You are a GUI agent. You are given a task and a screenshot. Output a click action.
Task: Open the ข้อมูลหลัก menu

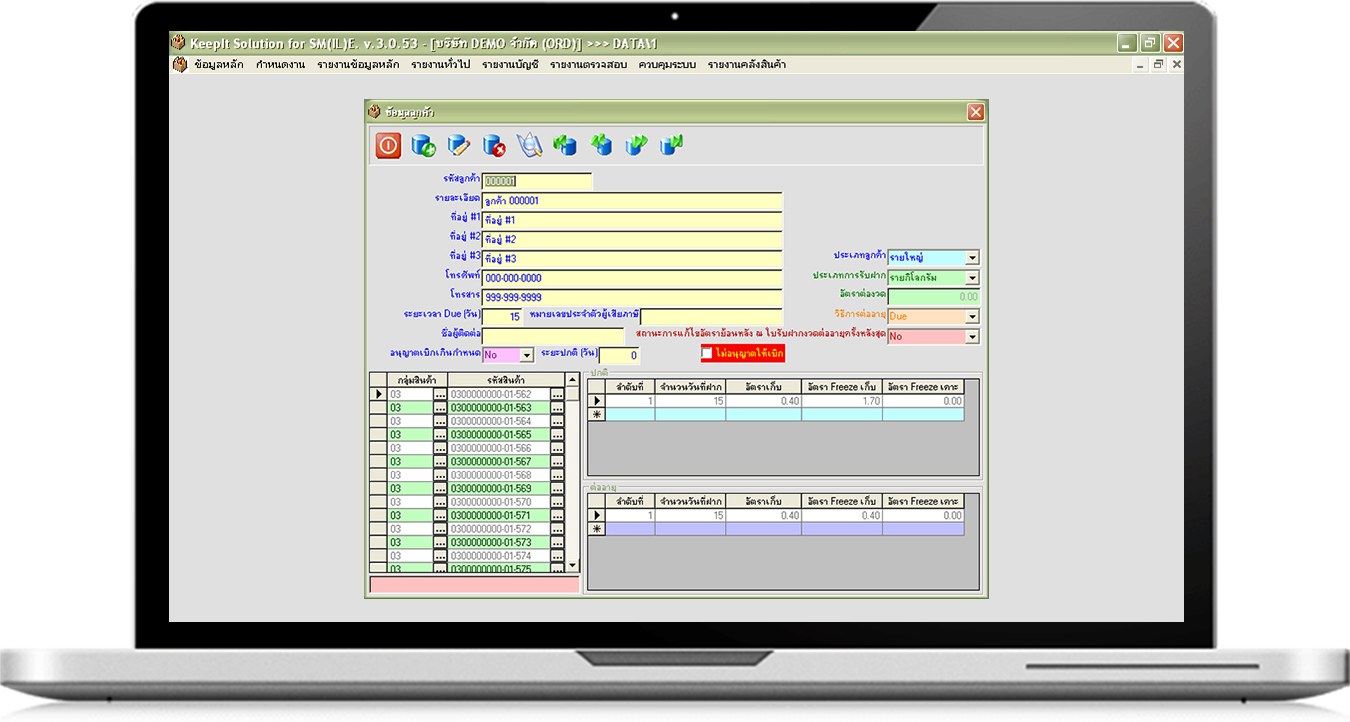click(x=216, y=64)
